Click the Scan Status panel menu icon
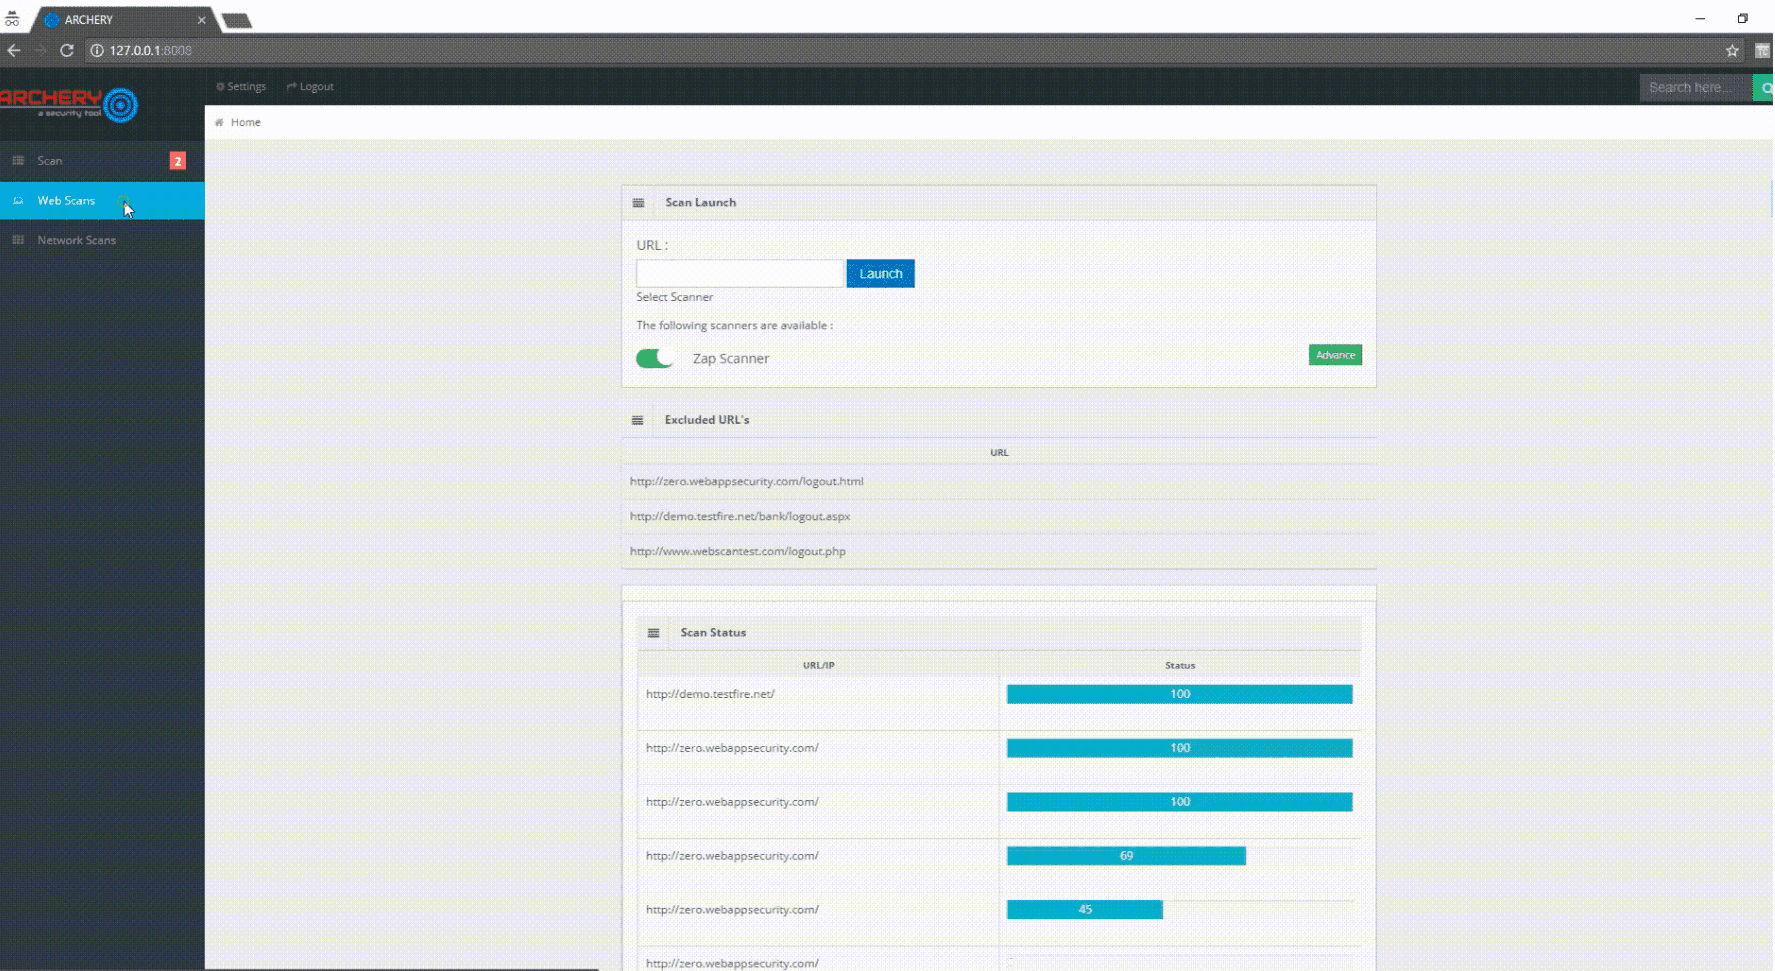Viewport: 1775px width, 971px height. (653, 633)
